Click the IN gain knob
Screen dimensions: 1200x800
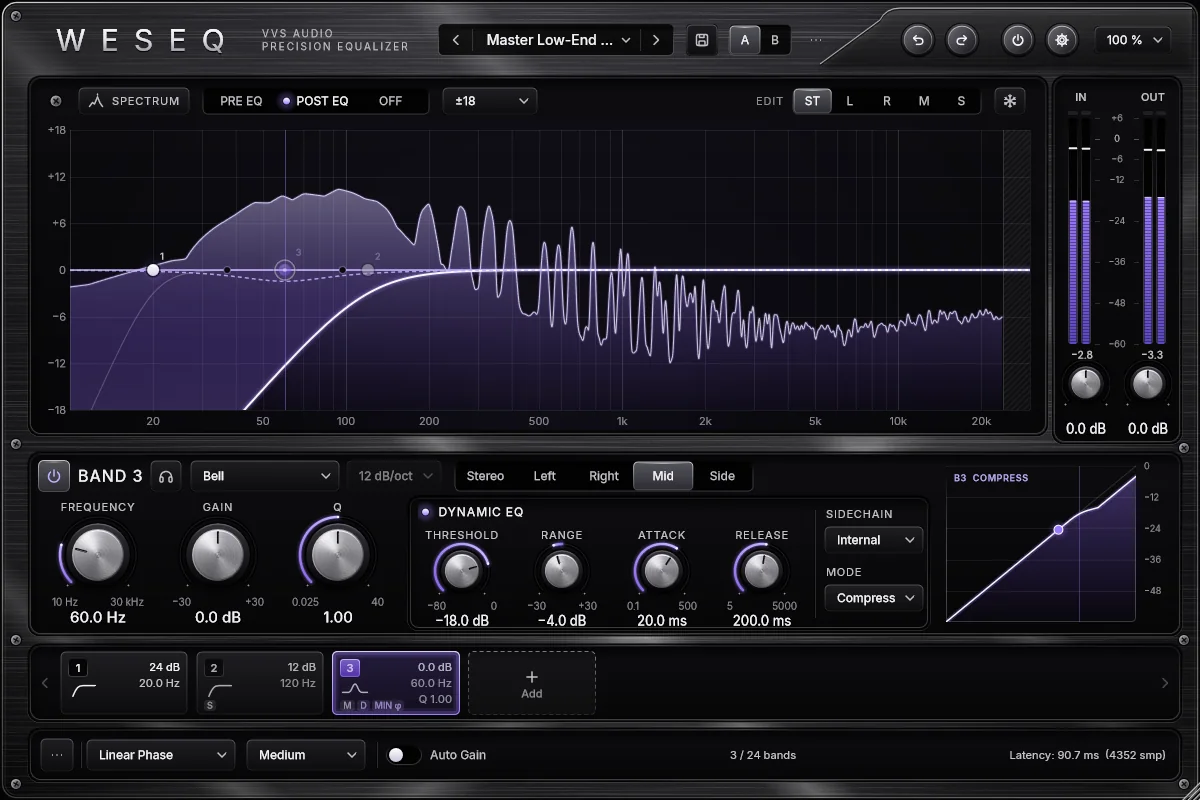coord(1085,383)
